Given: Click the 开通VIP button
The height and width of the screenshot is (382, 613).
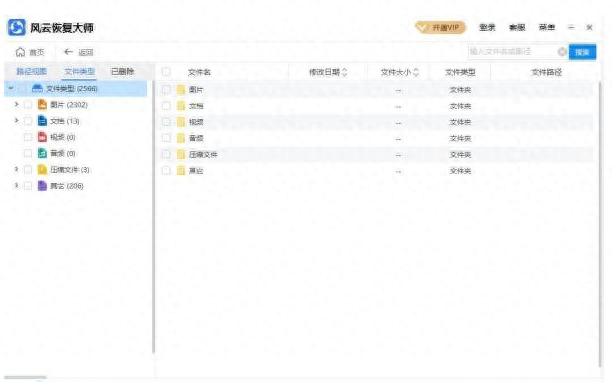Looking at the screenshot, I should (441, 27).
